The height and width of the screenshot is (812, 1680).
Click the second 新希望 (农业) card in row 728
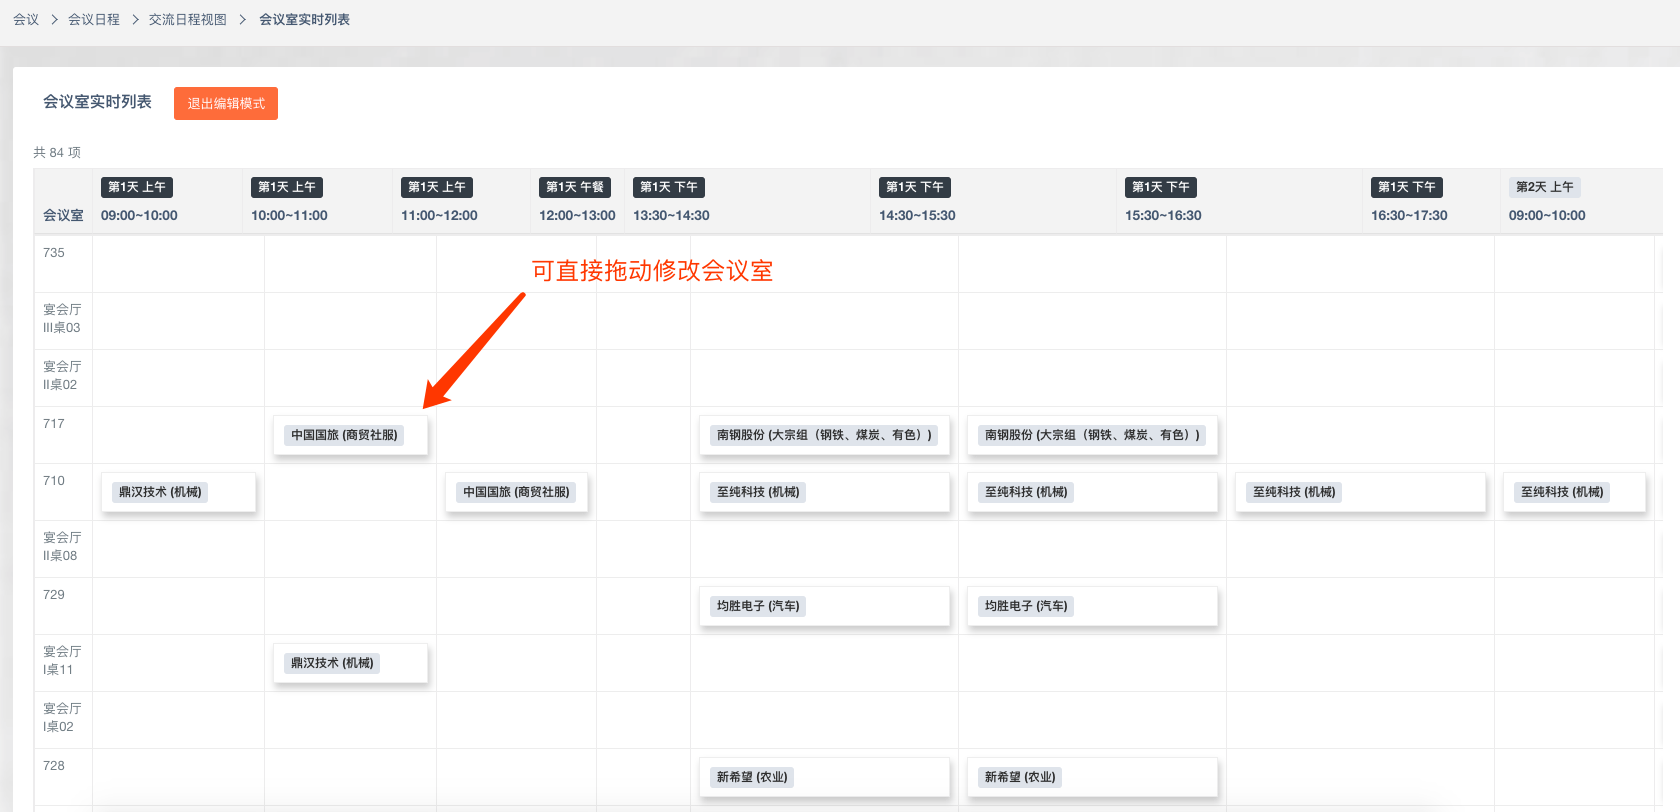pos(1092,777)
